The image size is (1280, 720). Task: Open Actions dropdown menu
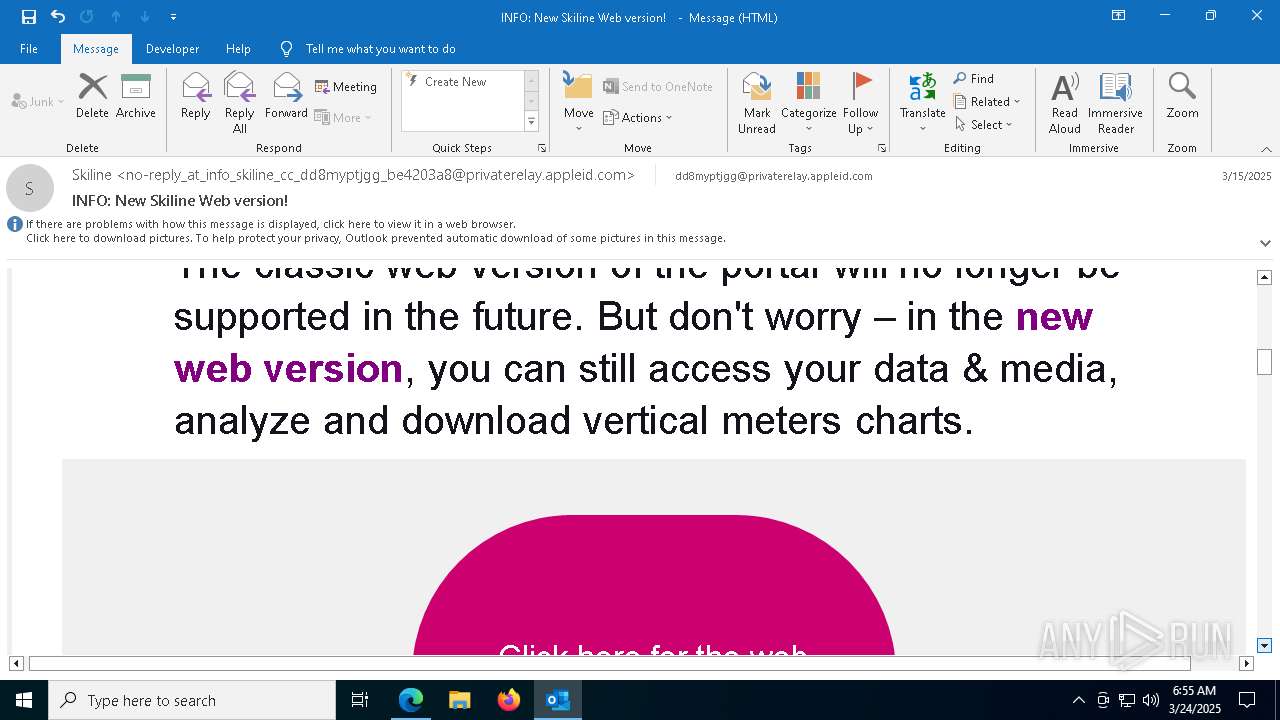pos(637,117)
